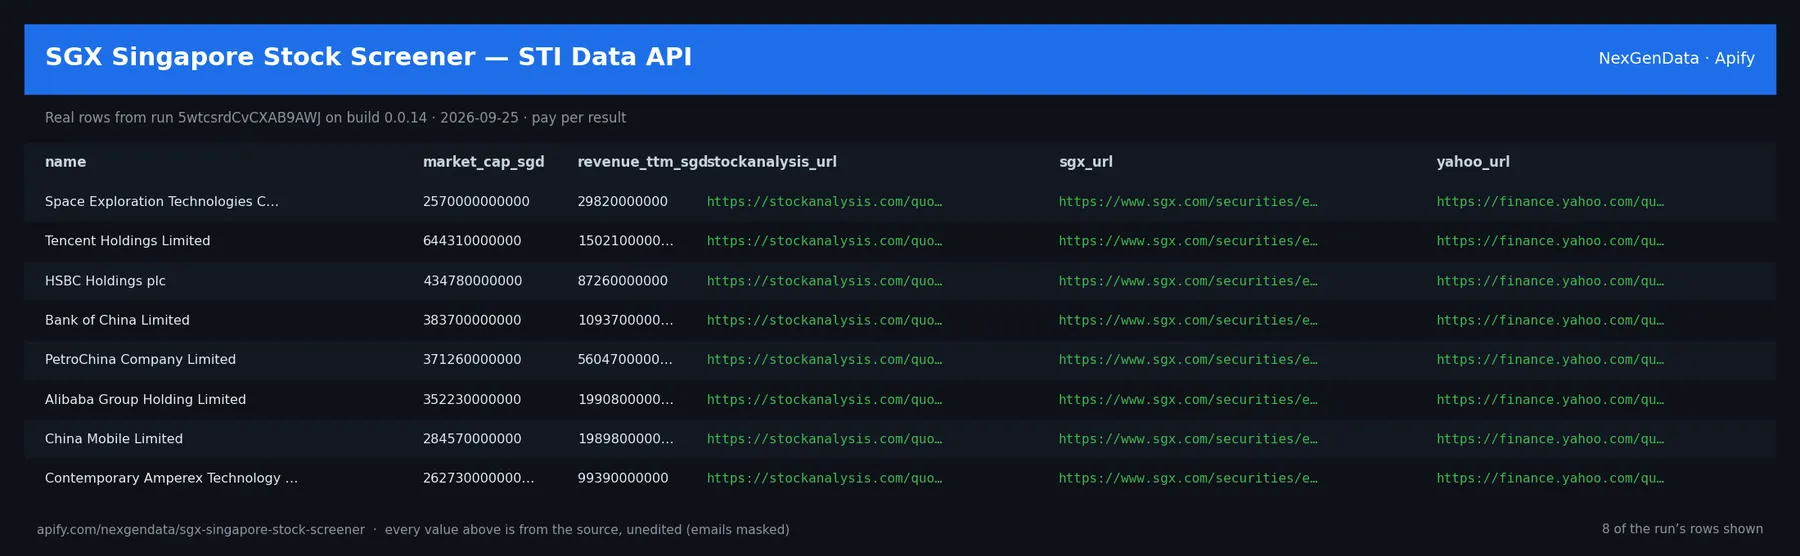Click market cap value 2570000000000
Viewport: 1800px width, 556px height.
(x=476, y=202)
